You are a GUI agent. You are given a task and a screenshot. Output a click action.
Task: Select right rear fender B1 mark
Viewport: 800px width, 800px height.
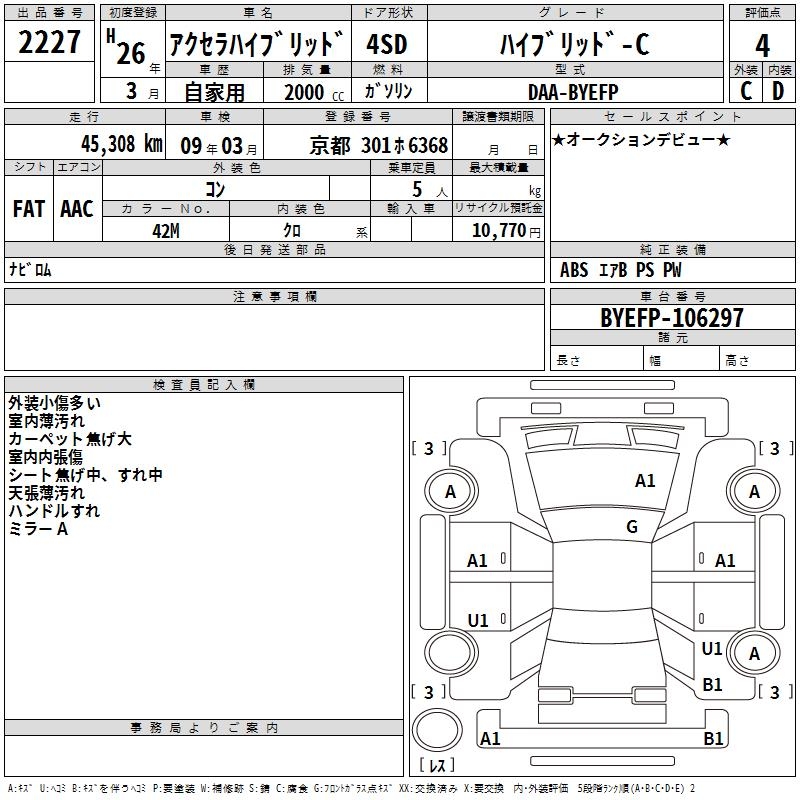pyautogui.click(x=712, y=684)
